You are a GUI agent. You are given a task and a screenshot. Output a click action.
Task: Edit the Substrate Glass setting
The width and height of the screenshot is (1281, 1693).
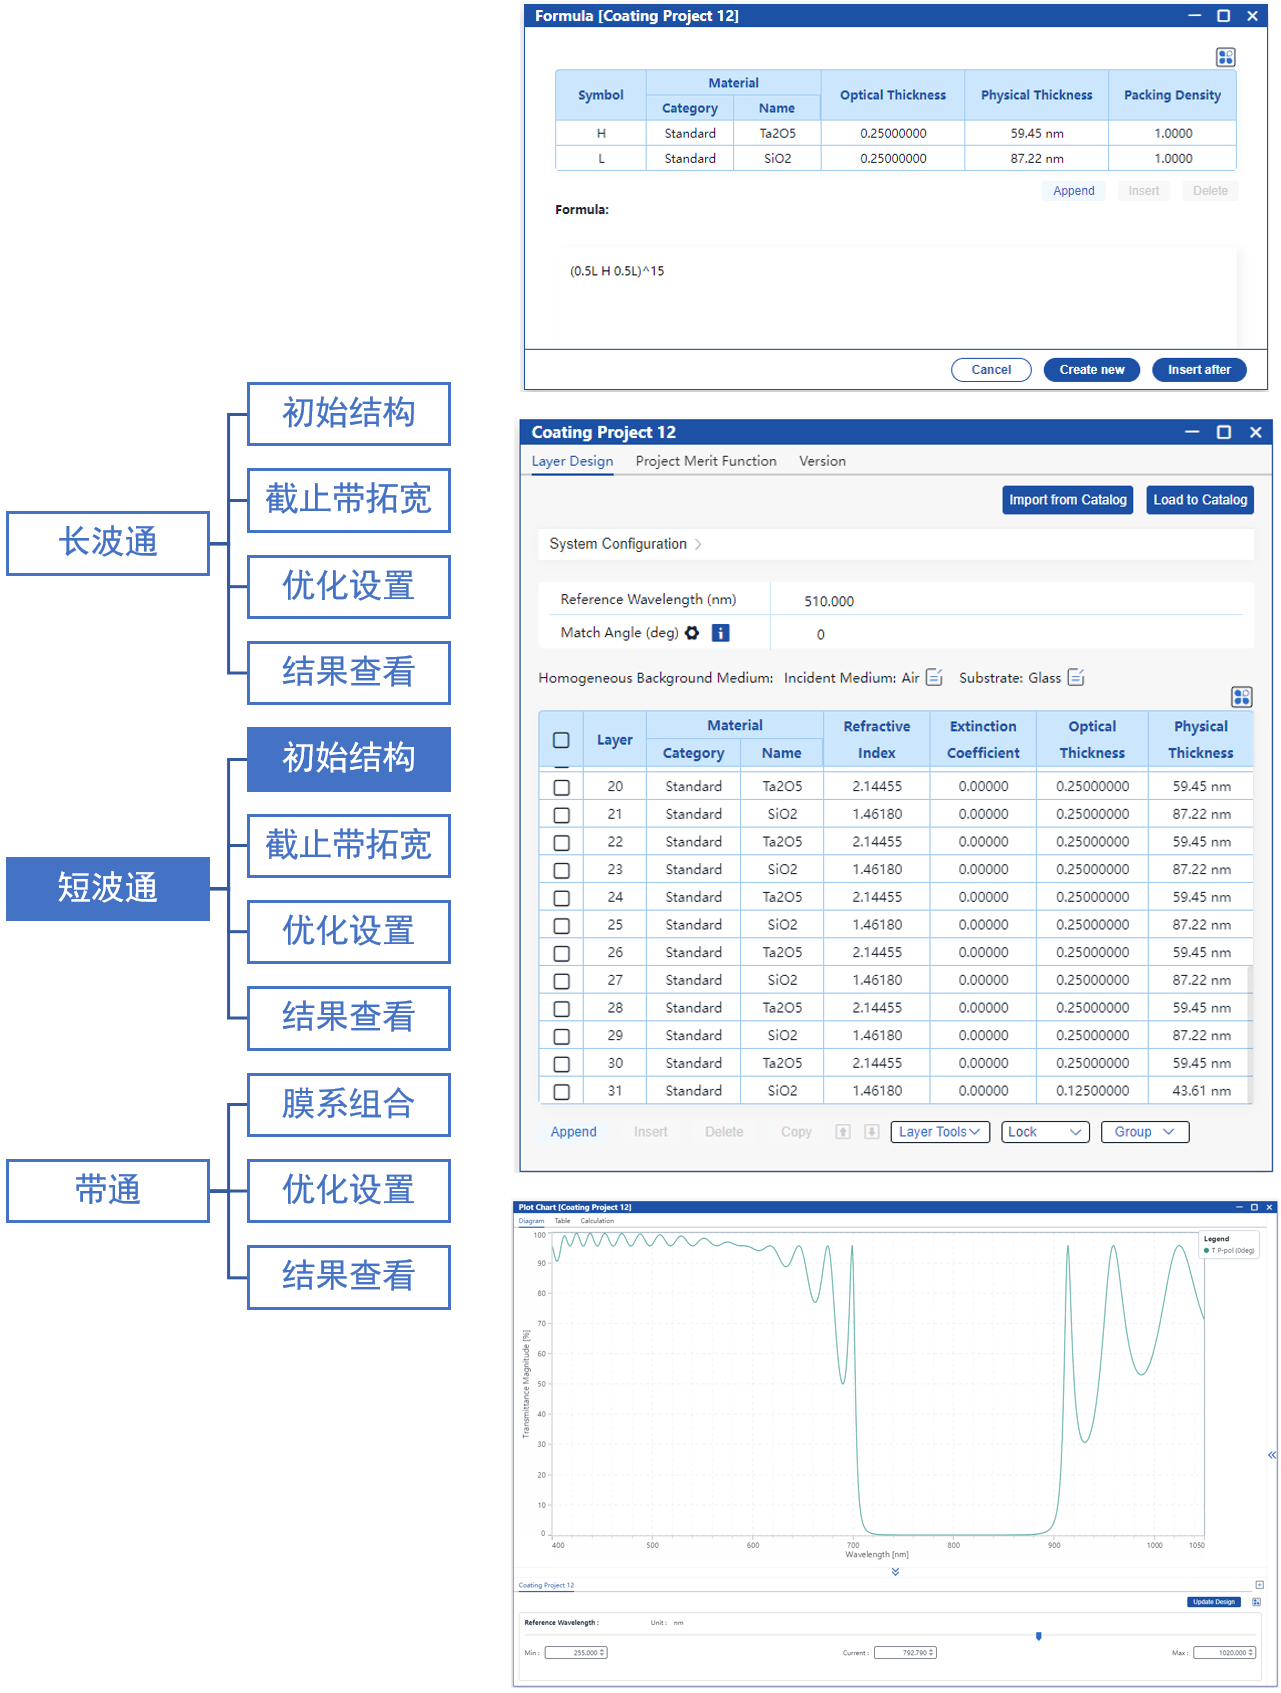(x=1076, y=678)
